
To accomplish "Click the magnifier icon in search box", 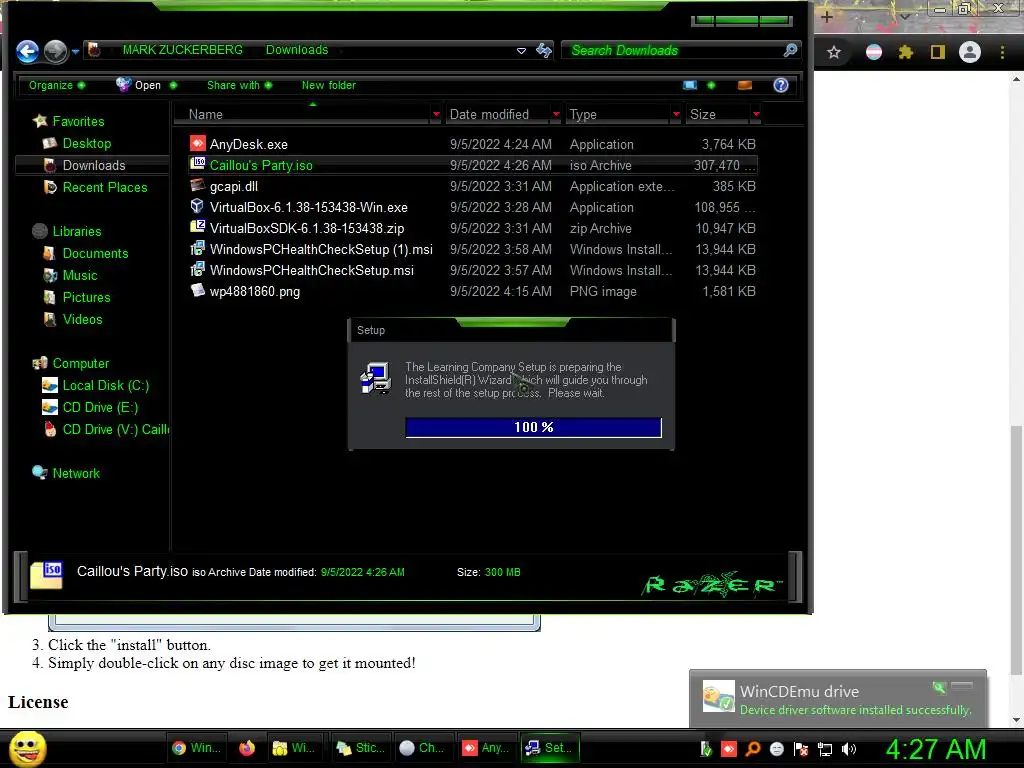I will click(x=790, y=50).
